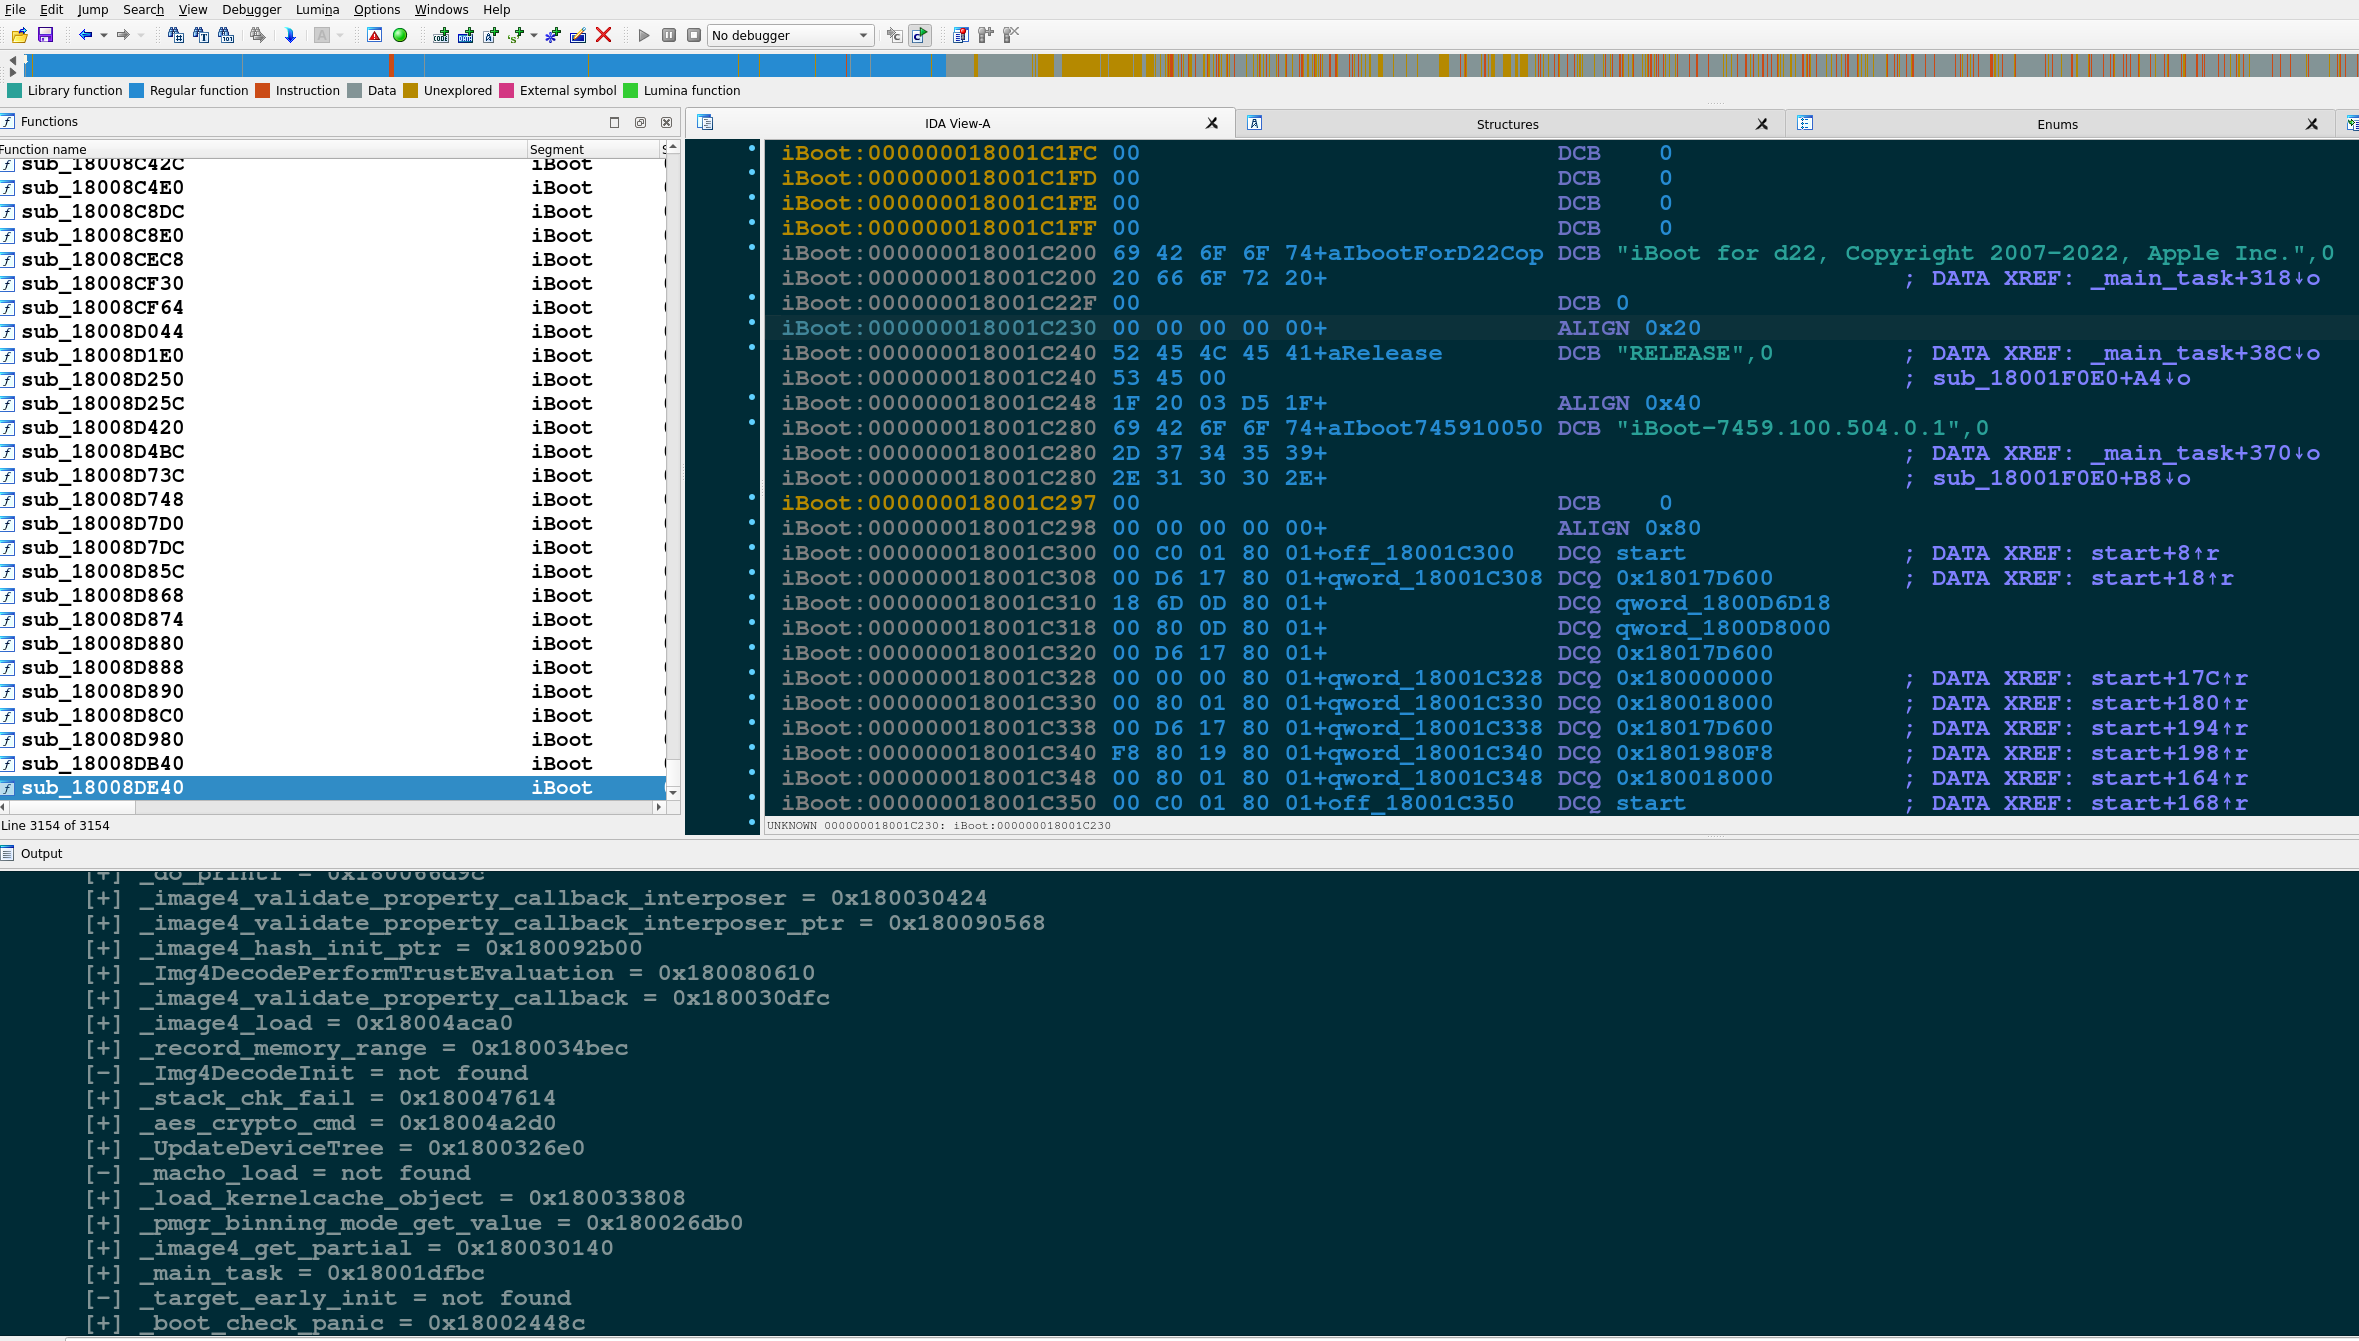Click the green circle toolbar icon
This screenshot has height=1341, width=2359.
tap(400, 35)
